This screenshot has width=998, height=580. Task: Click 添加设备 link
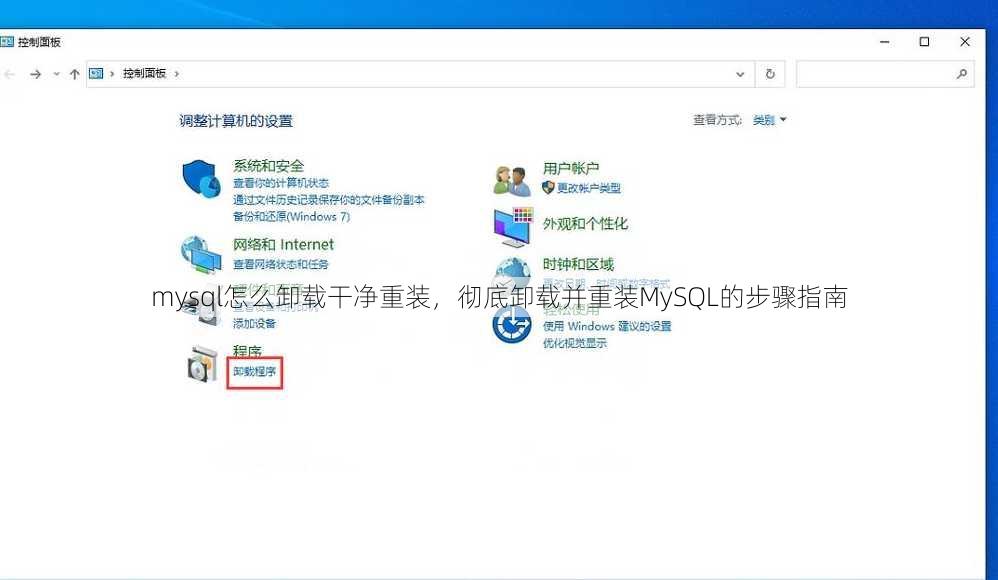pos(255,323)
